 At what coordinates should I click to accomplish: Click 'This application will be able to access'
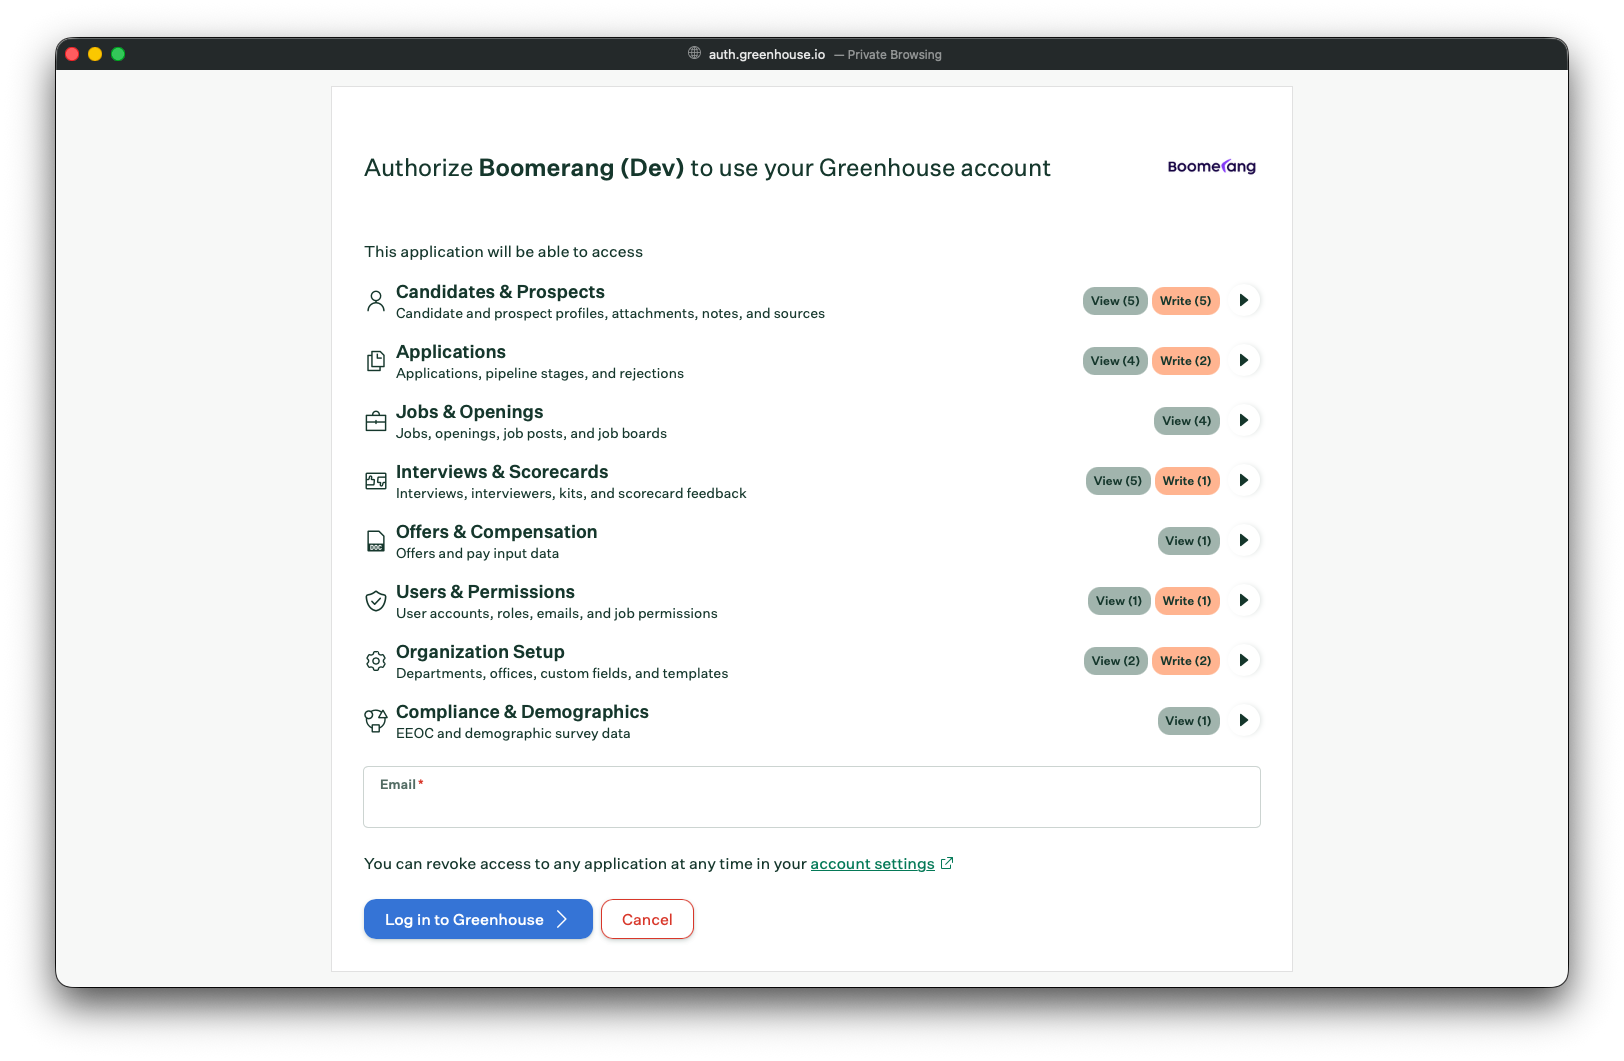pyautogui.click(x=503, y=252)
